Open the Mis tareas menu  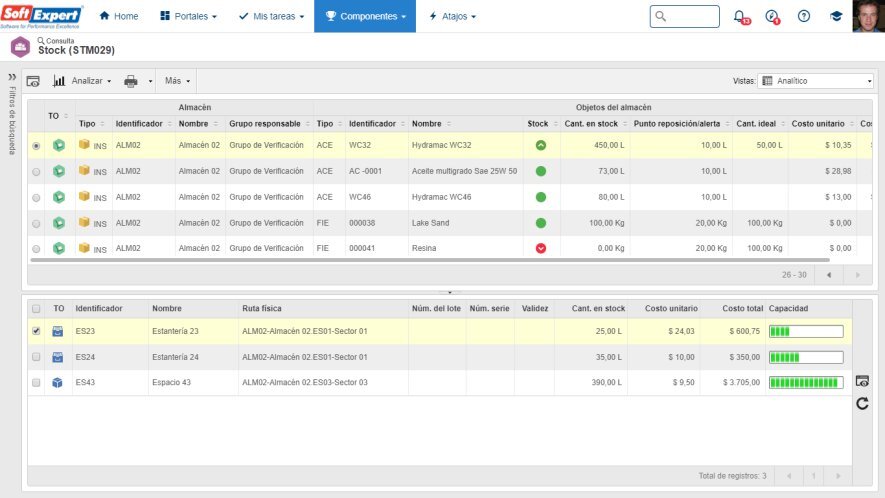point(270,16)
